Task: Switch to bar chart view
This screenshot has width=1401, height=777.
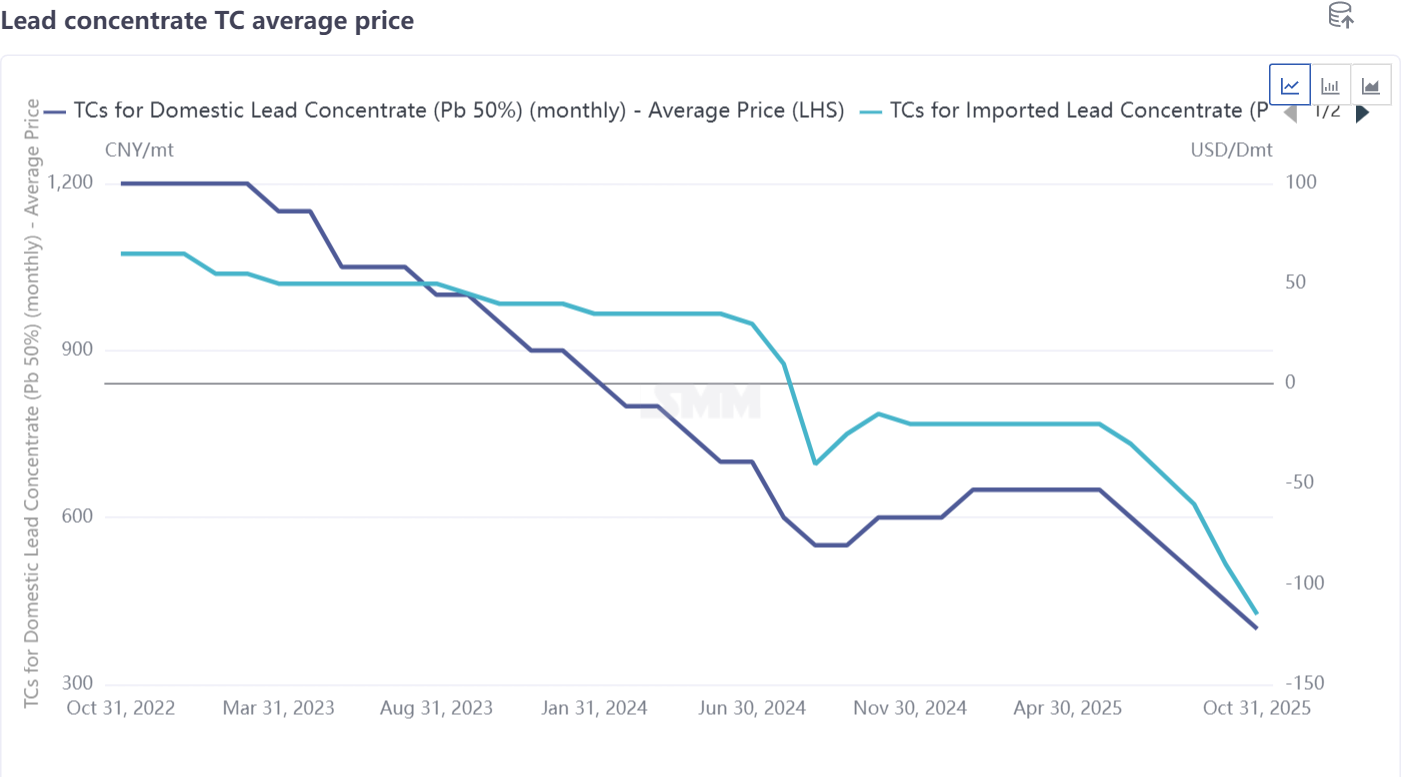Action: (1330, 86)
